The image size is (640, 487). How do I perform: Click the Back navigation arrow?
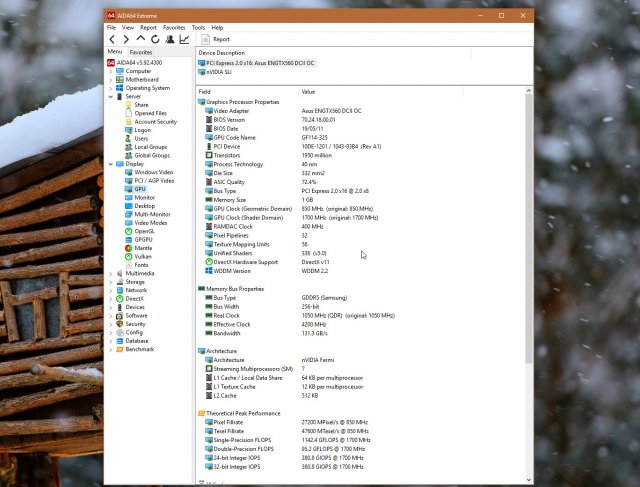[x=113, y=39]
